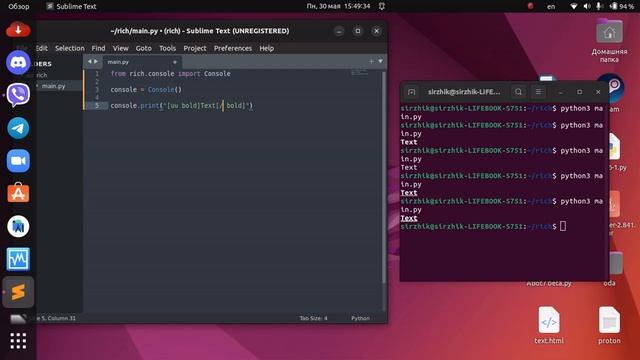Click the line 1 import statement

point(171,74)
